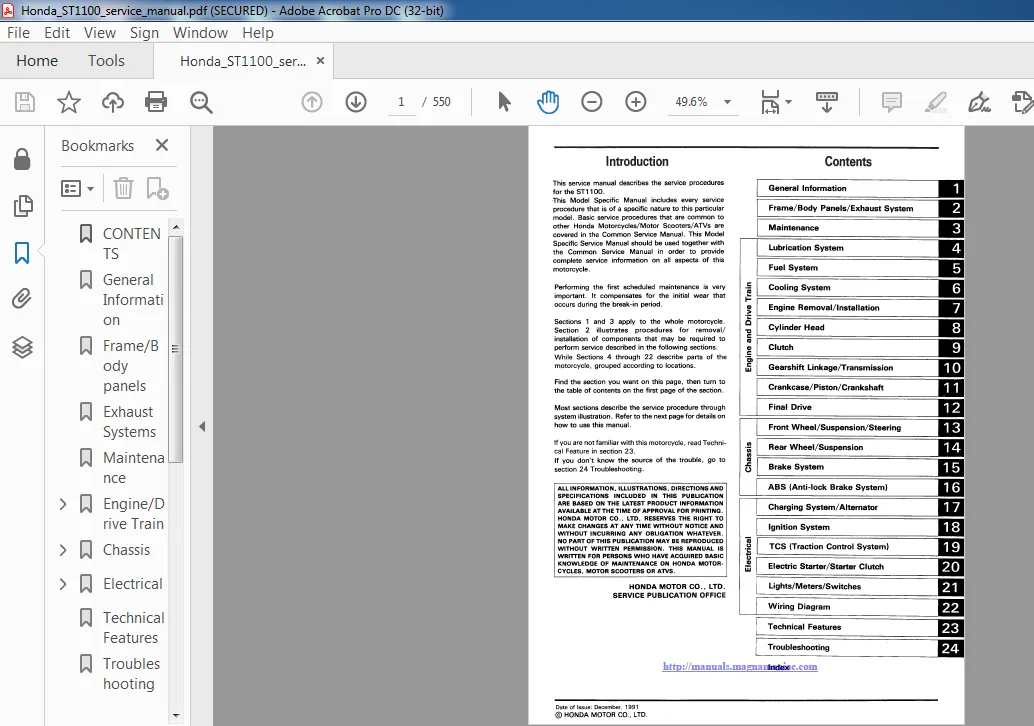Open the Sign menu

click(144, 33)
